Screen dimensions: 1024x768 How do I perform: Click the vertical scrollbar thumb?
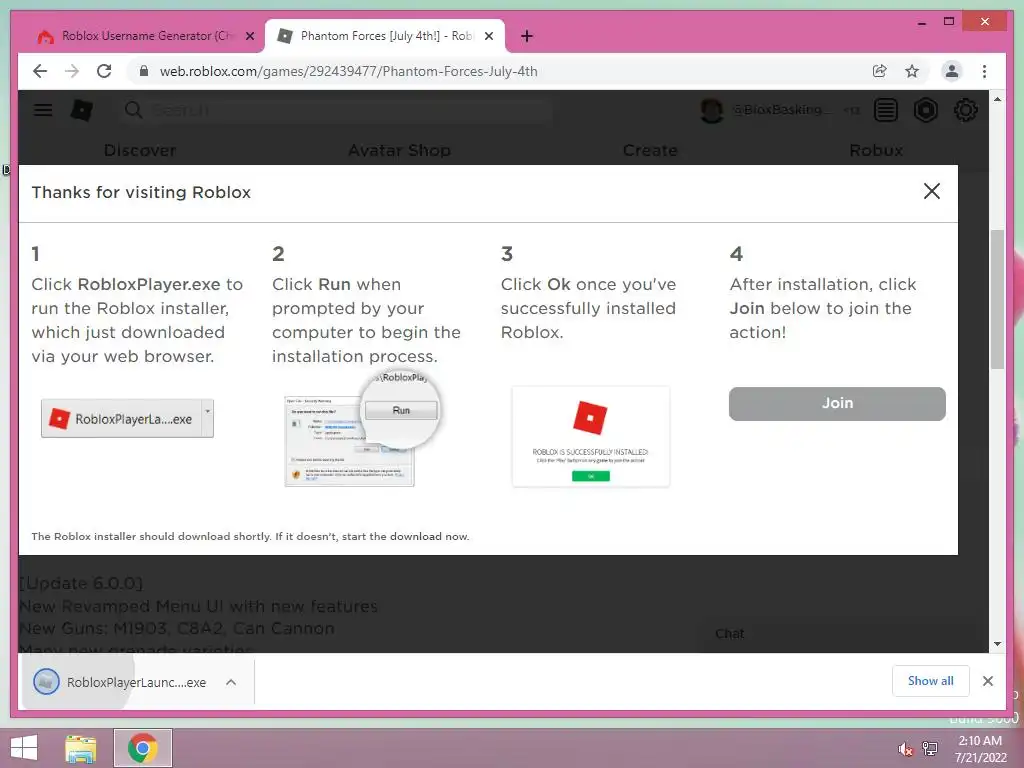coord(997,299)
